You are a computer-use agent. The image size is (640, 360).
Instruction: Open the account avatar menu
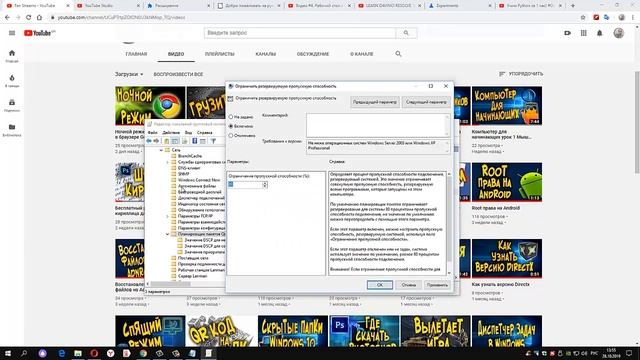[619, 33]
